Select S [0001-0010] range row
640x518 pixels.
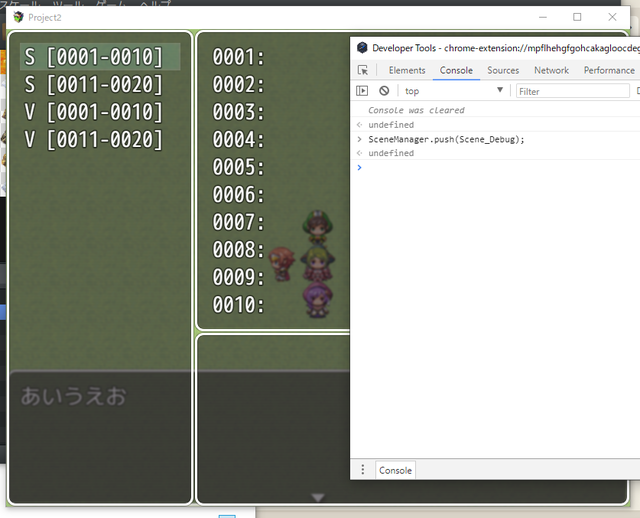[x=100, y=56]
